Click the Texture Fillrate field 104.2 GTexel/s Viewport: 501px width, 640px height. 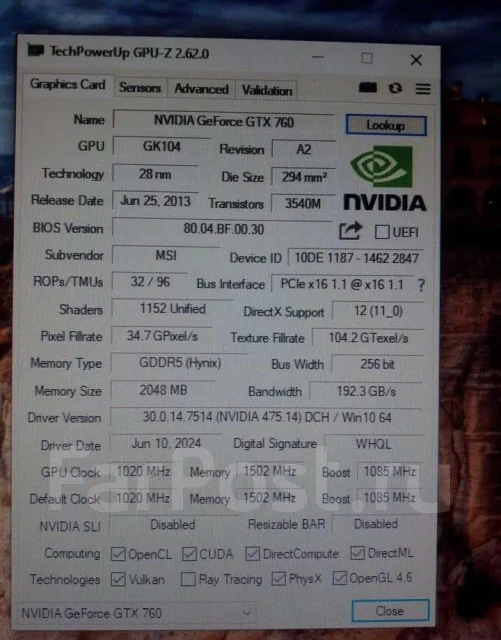(x=368, y=338)
